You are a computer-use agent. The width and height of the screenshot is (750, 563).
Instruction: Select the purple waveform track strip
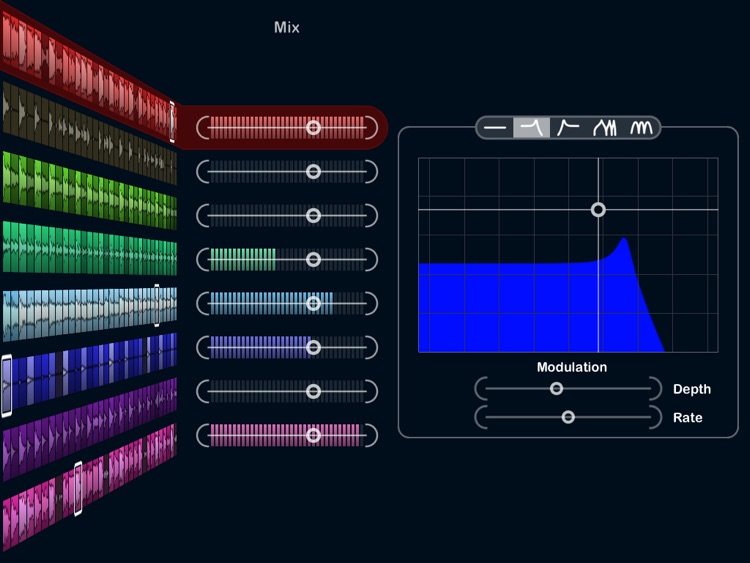[89, 428]
